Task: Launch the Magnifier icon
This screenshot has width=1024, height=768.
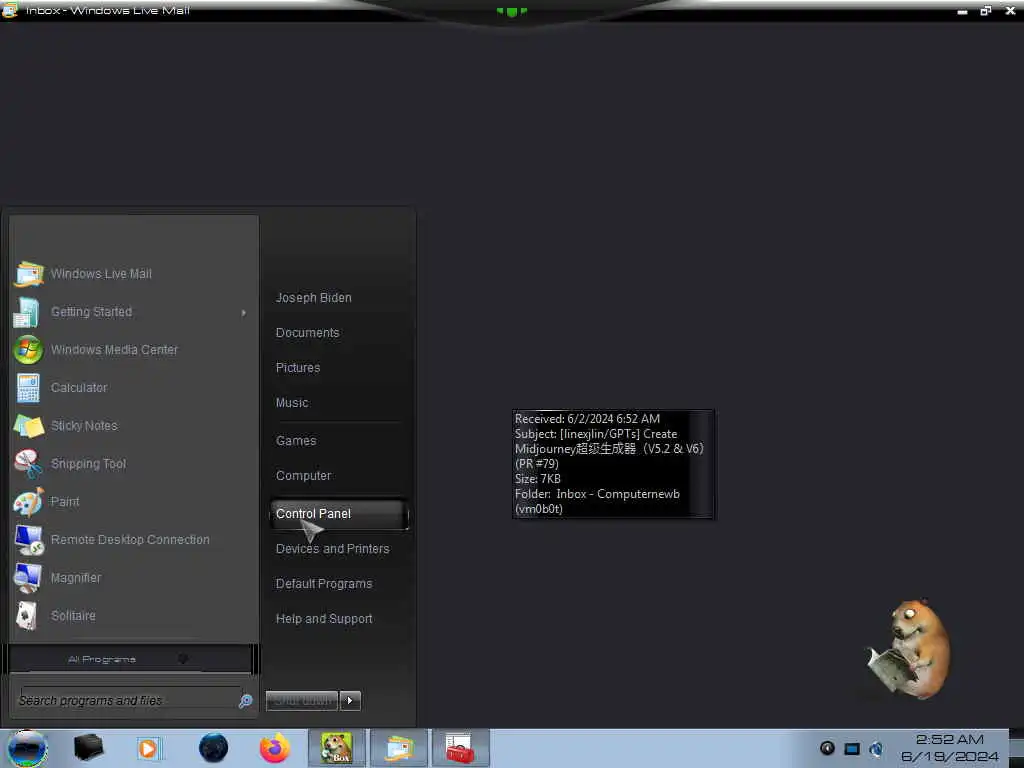Action: 28,578
